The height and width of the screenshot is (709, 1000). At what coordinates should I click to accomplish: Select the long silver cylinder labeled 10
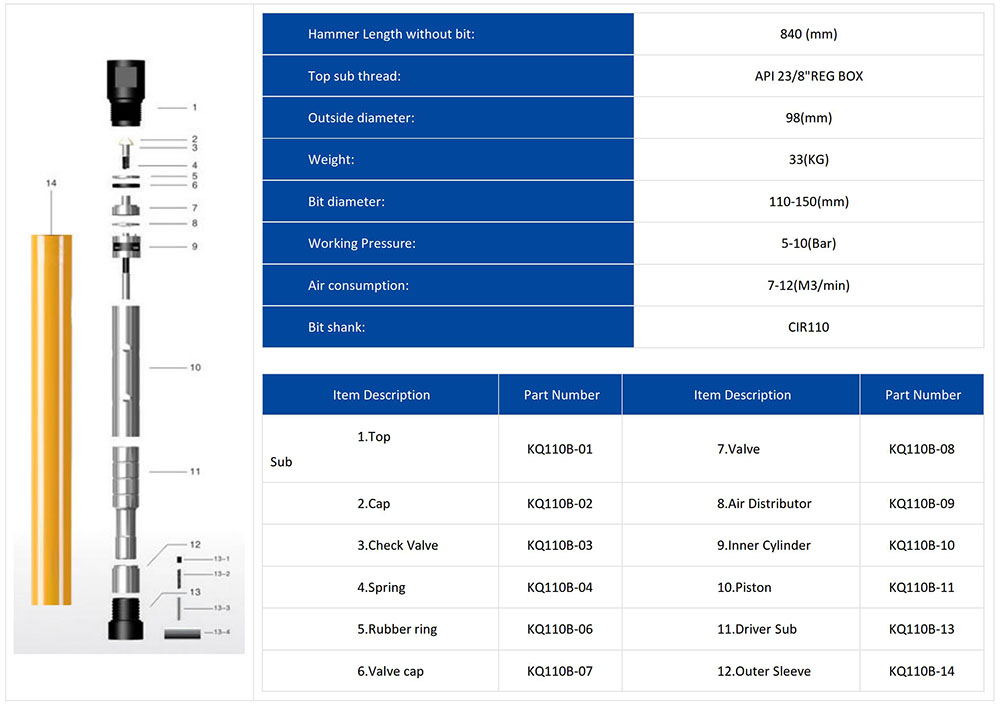[x=127, y=368]
